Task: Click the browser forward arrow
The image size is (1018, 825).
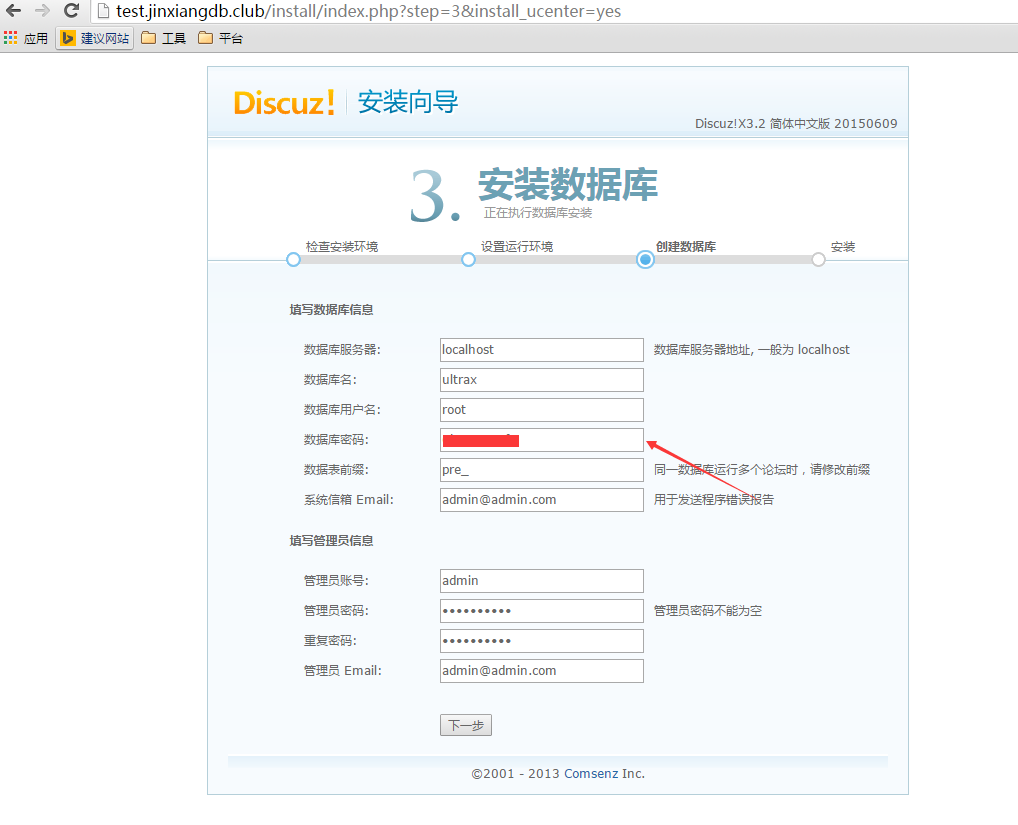Action: tap(42, 11)
